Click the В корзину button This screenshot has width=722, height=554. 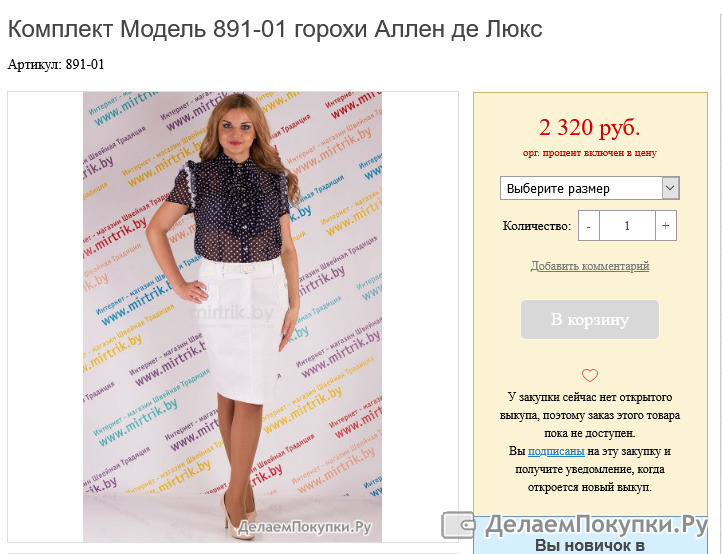590,320
